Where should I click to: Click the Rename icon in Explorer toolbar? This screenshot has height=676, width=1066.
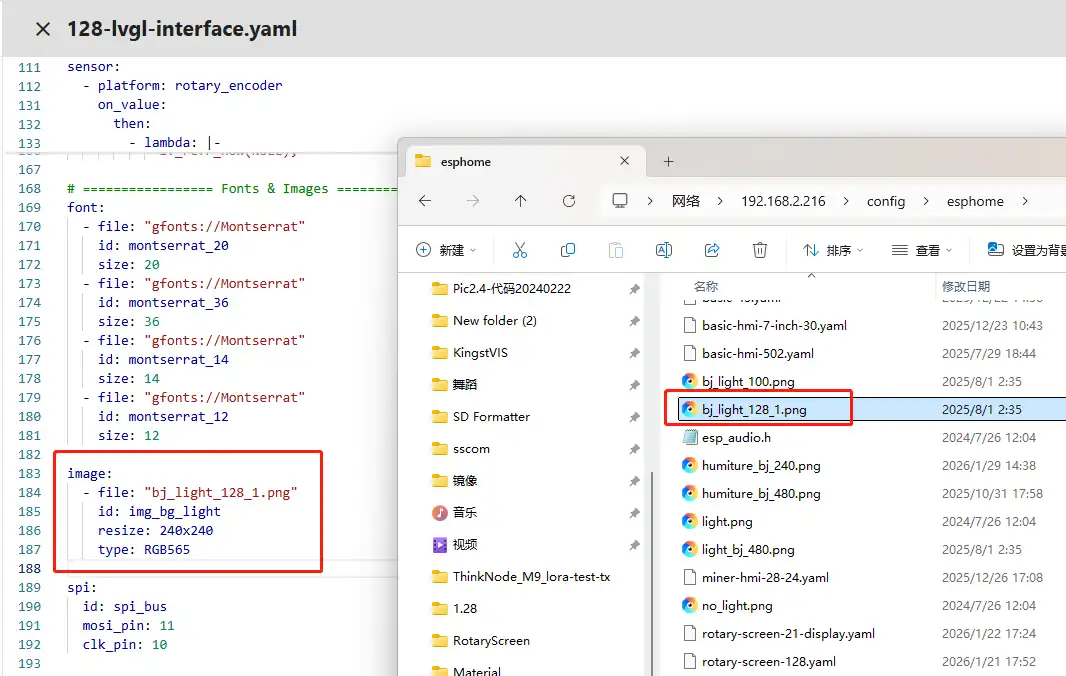pos(663,250)
